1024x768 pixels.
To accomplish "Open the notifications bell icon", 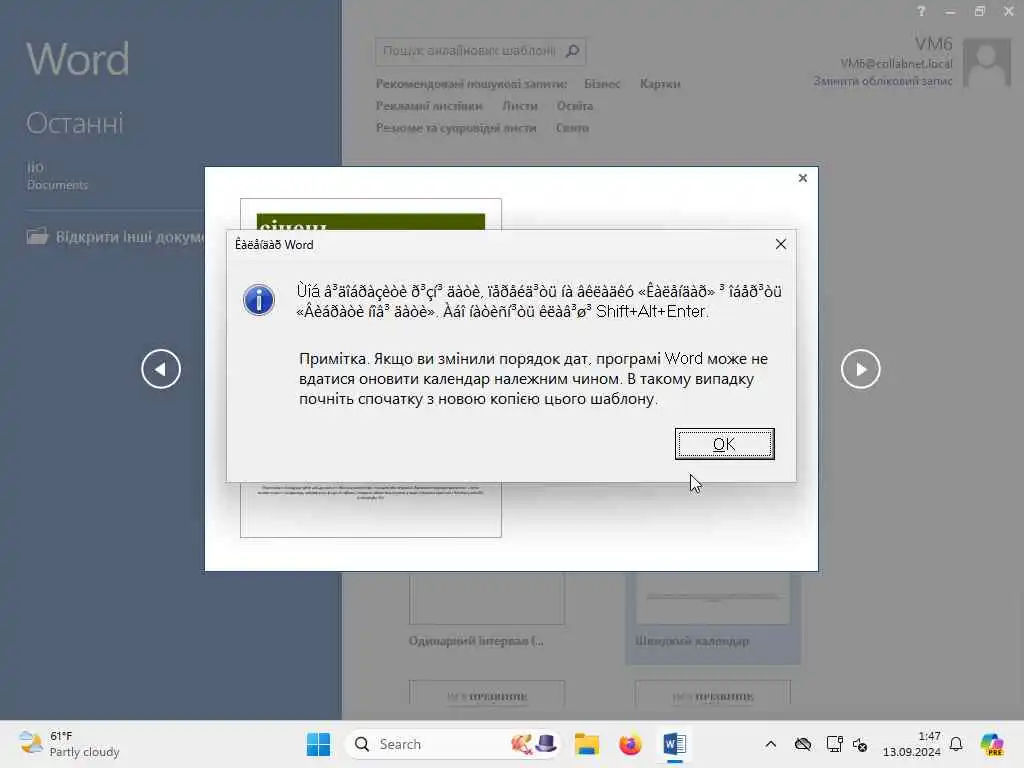I will [x=956, y=744].
